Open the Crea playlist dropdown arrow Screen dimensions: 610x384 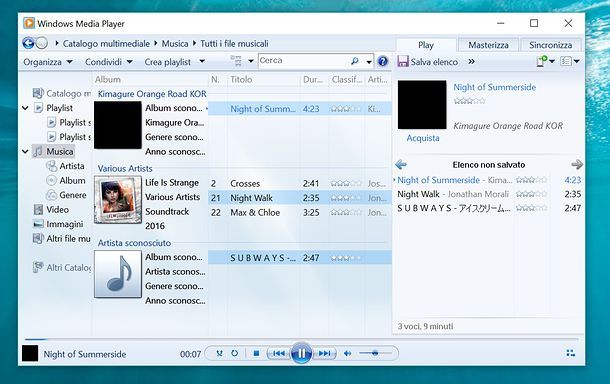click(x=202, y=61)
